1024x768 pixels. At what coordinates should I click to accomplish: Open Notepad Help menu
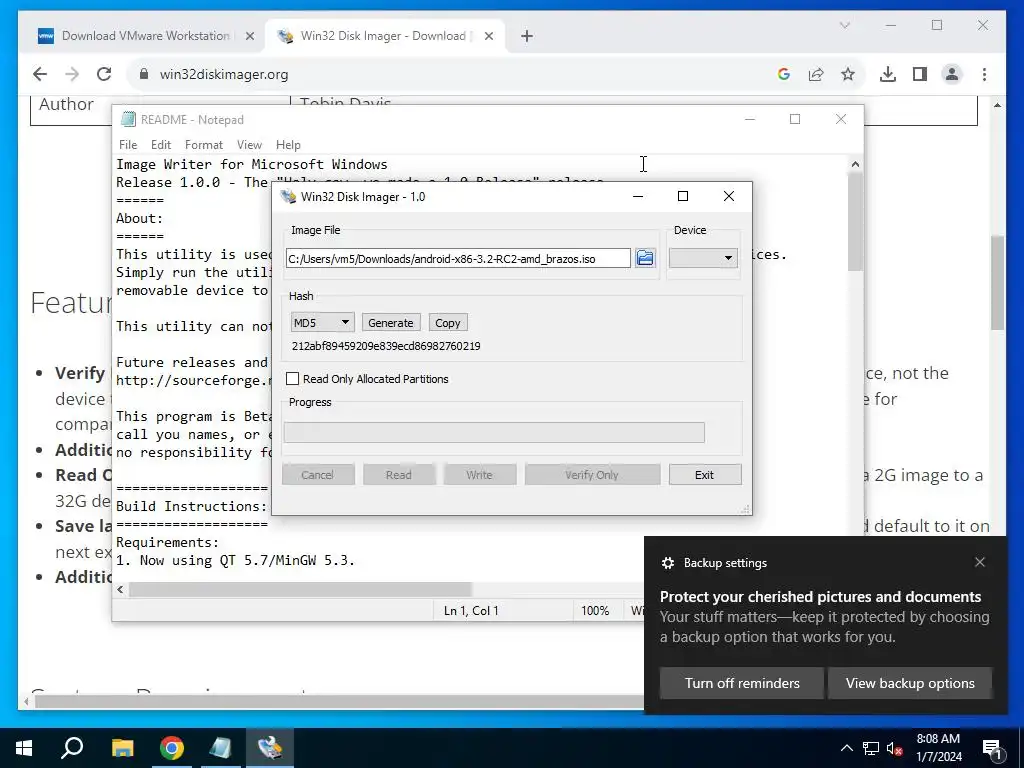coord(288,144)
